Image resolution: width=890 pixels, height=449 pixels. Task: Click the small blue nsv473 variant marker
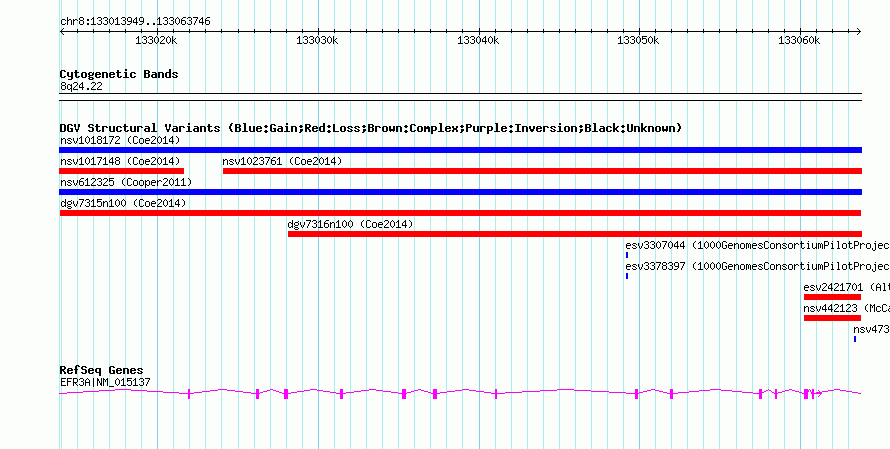(854, 339)
